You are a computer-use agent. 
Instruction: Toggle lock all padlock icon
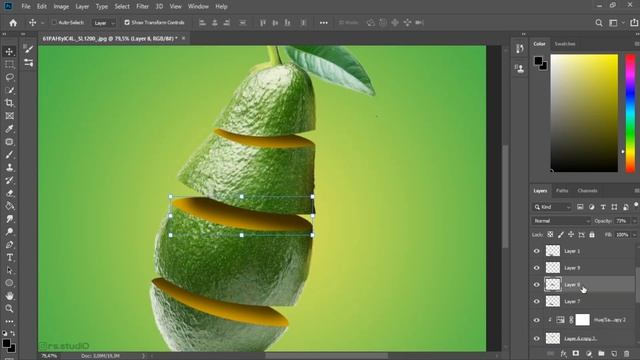pyautogui.click(x=592, y=235)
